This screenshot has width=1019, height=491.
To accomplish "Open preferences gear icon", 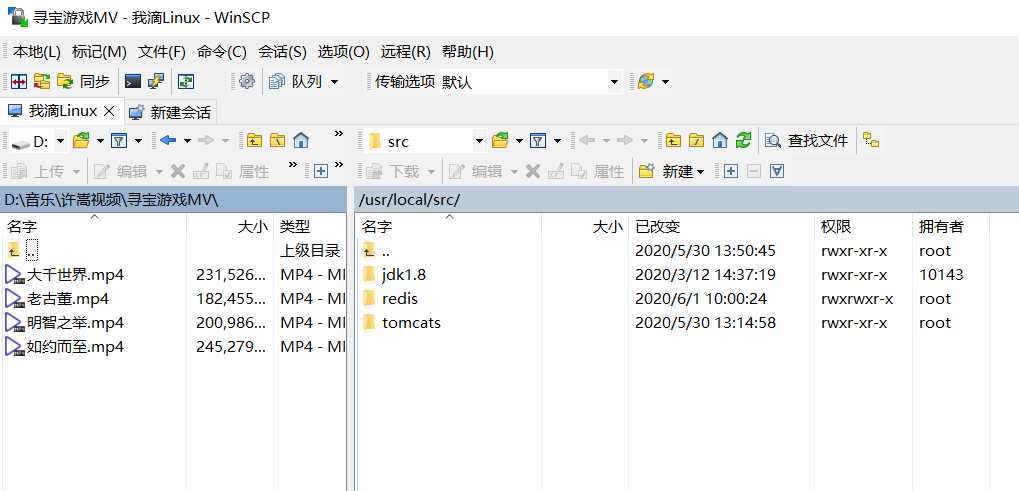I will 246,81.
